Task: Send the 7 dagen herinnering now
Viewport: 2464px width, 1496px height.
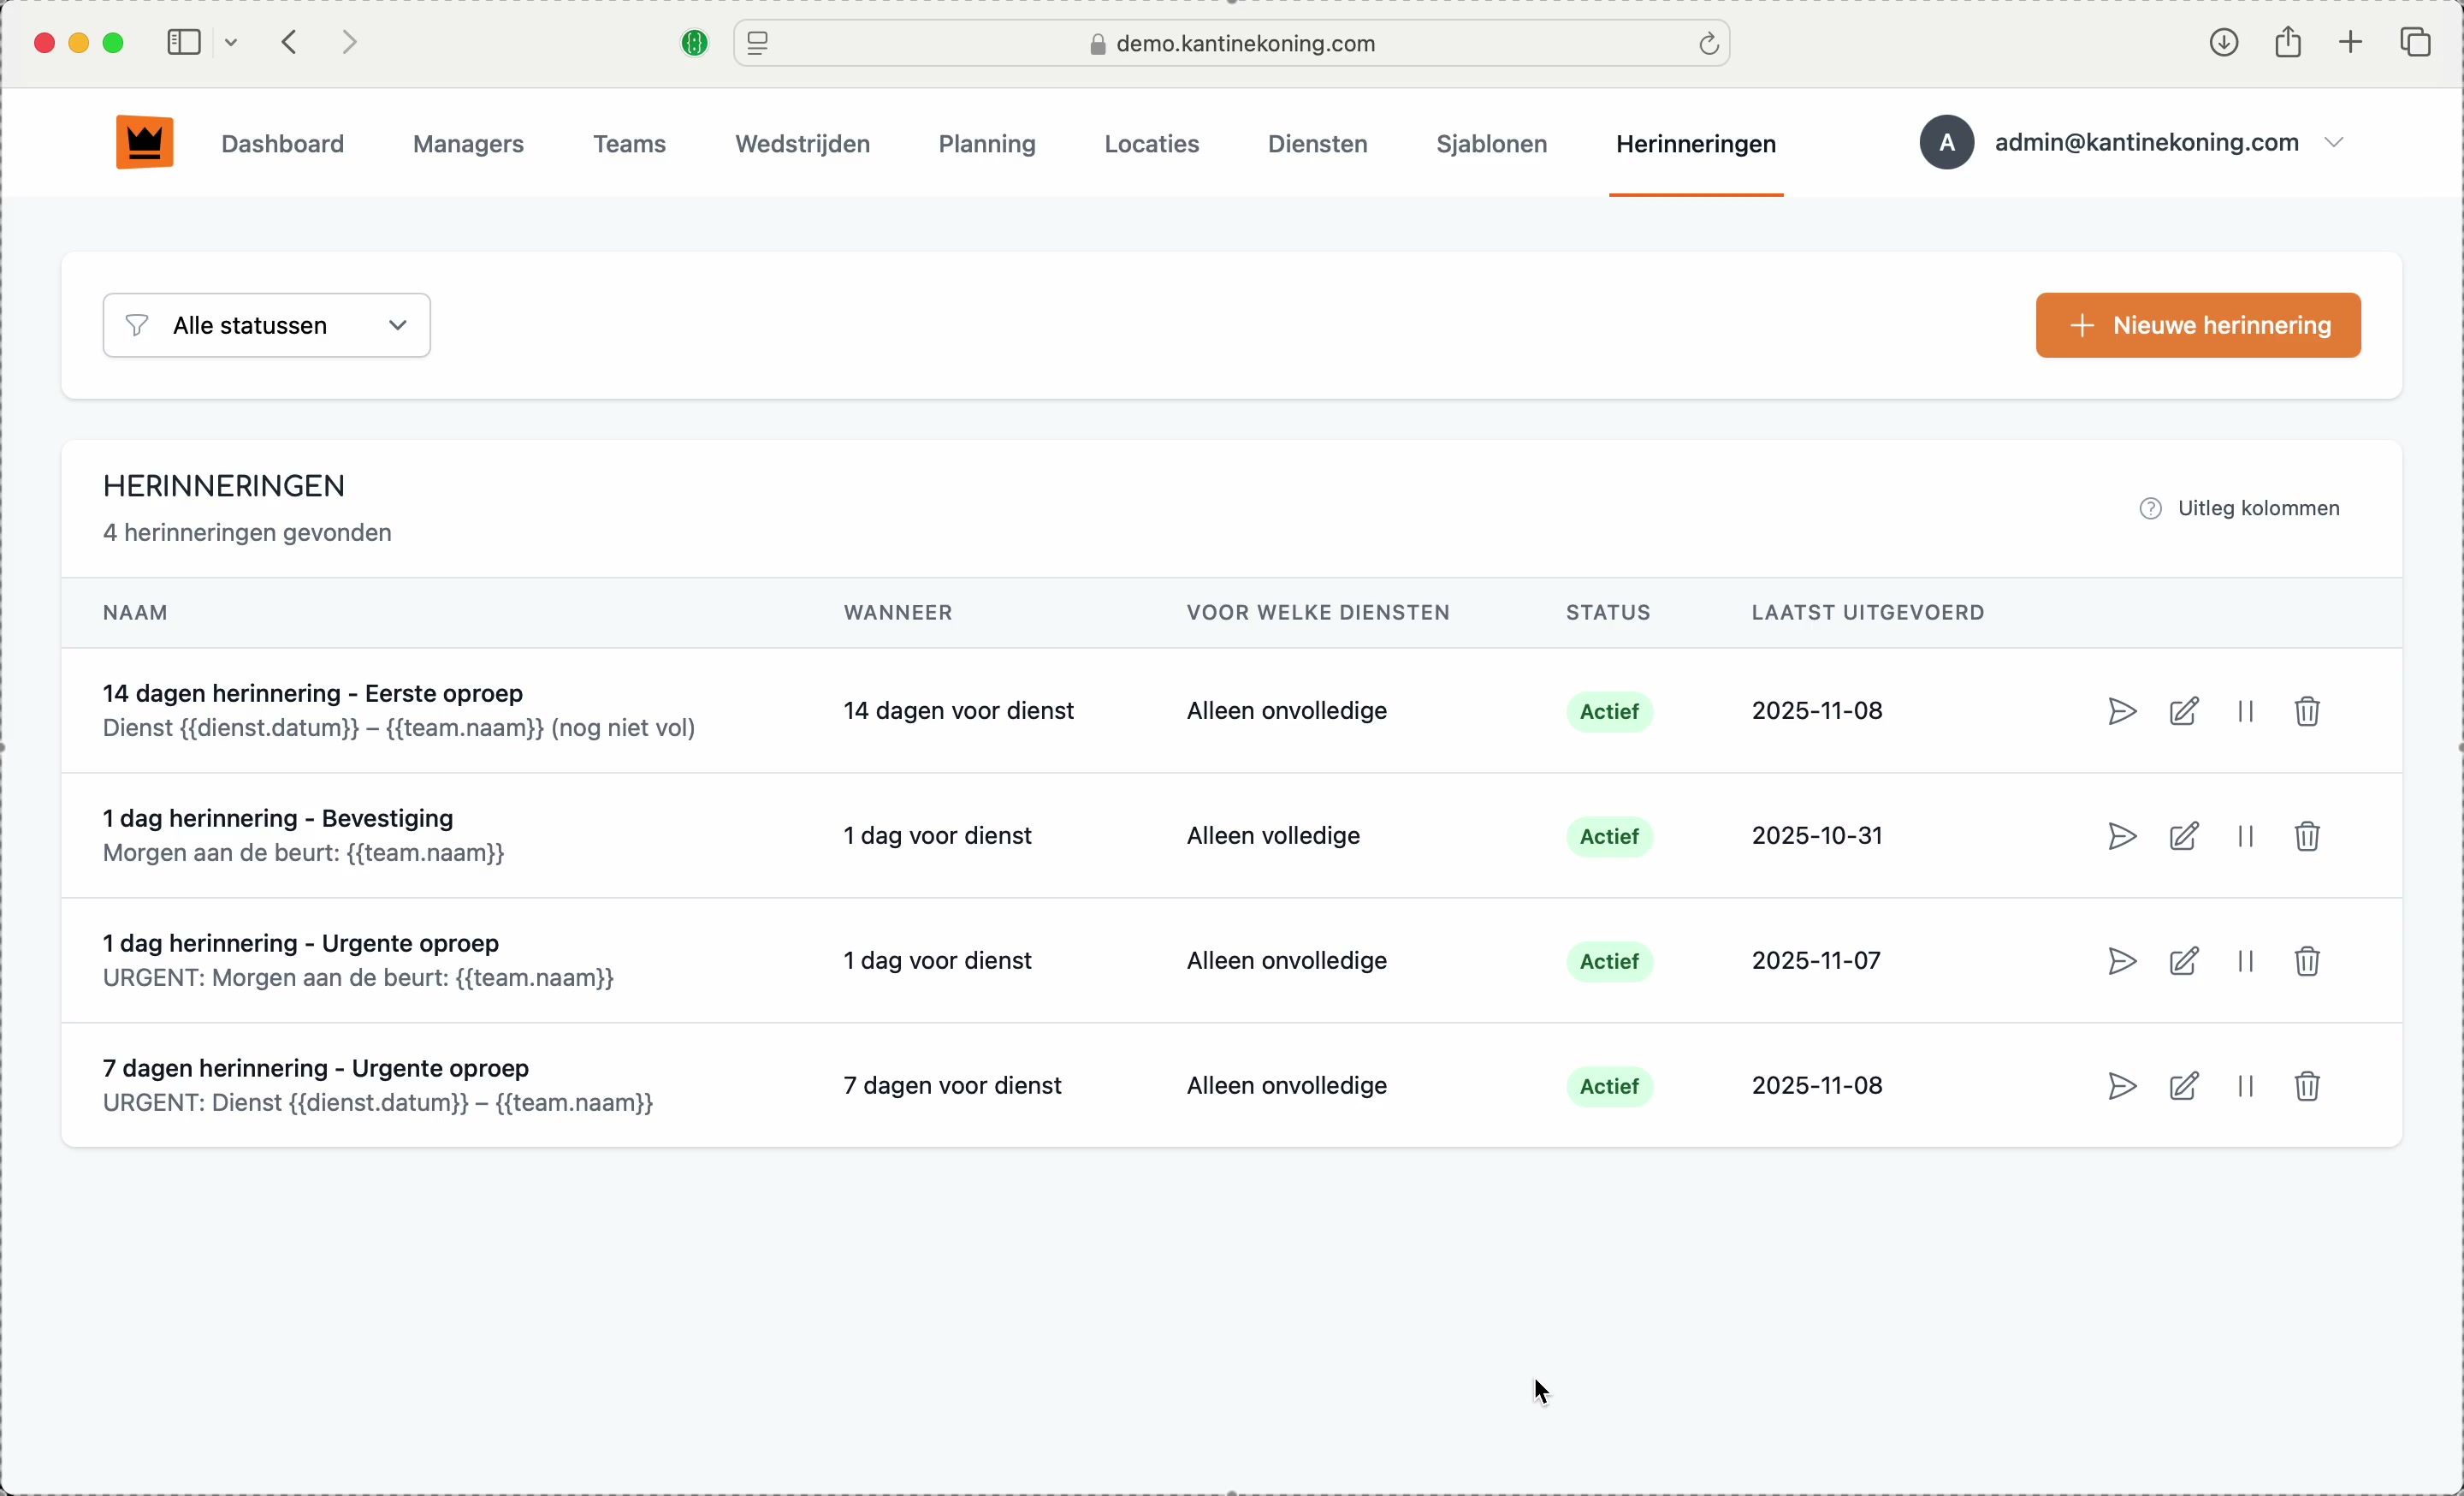Action: click(2121, 1087)
